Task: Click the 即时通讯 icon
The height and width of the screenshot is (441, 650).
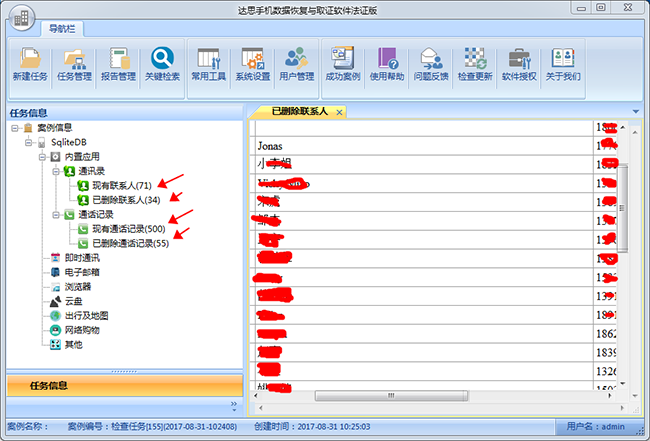Action: pyautogui.click(x=56, y=258)
